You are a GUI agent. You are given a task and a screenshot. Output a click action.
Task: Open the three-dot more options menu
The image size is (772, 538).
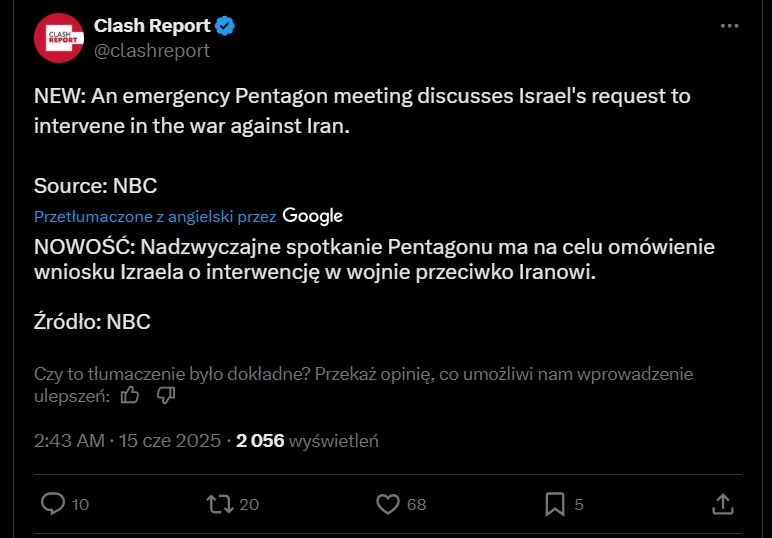point(729,26)
